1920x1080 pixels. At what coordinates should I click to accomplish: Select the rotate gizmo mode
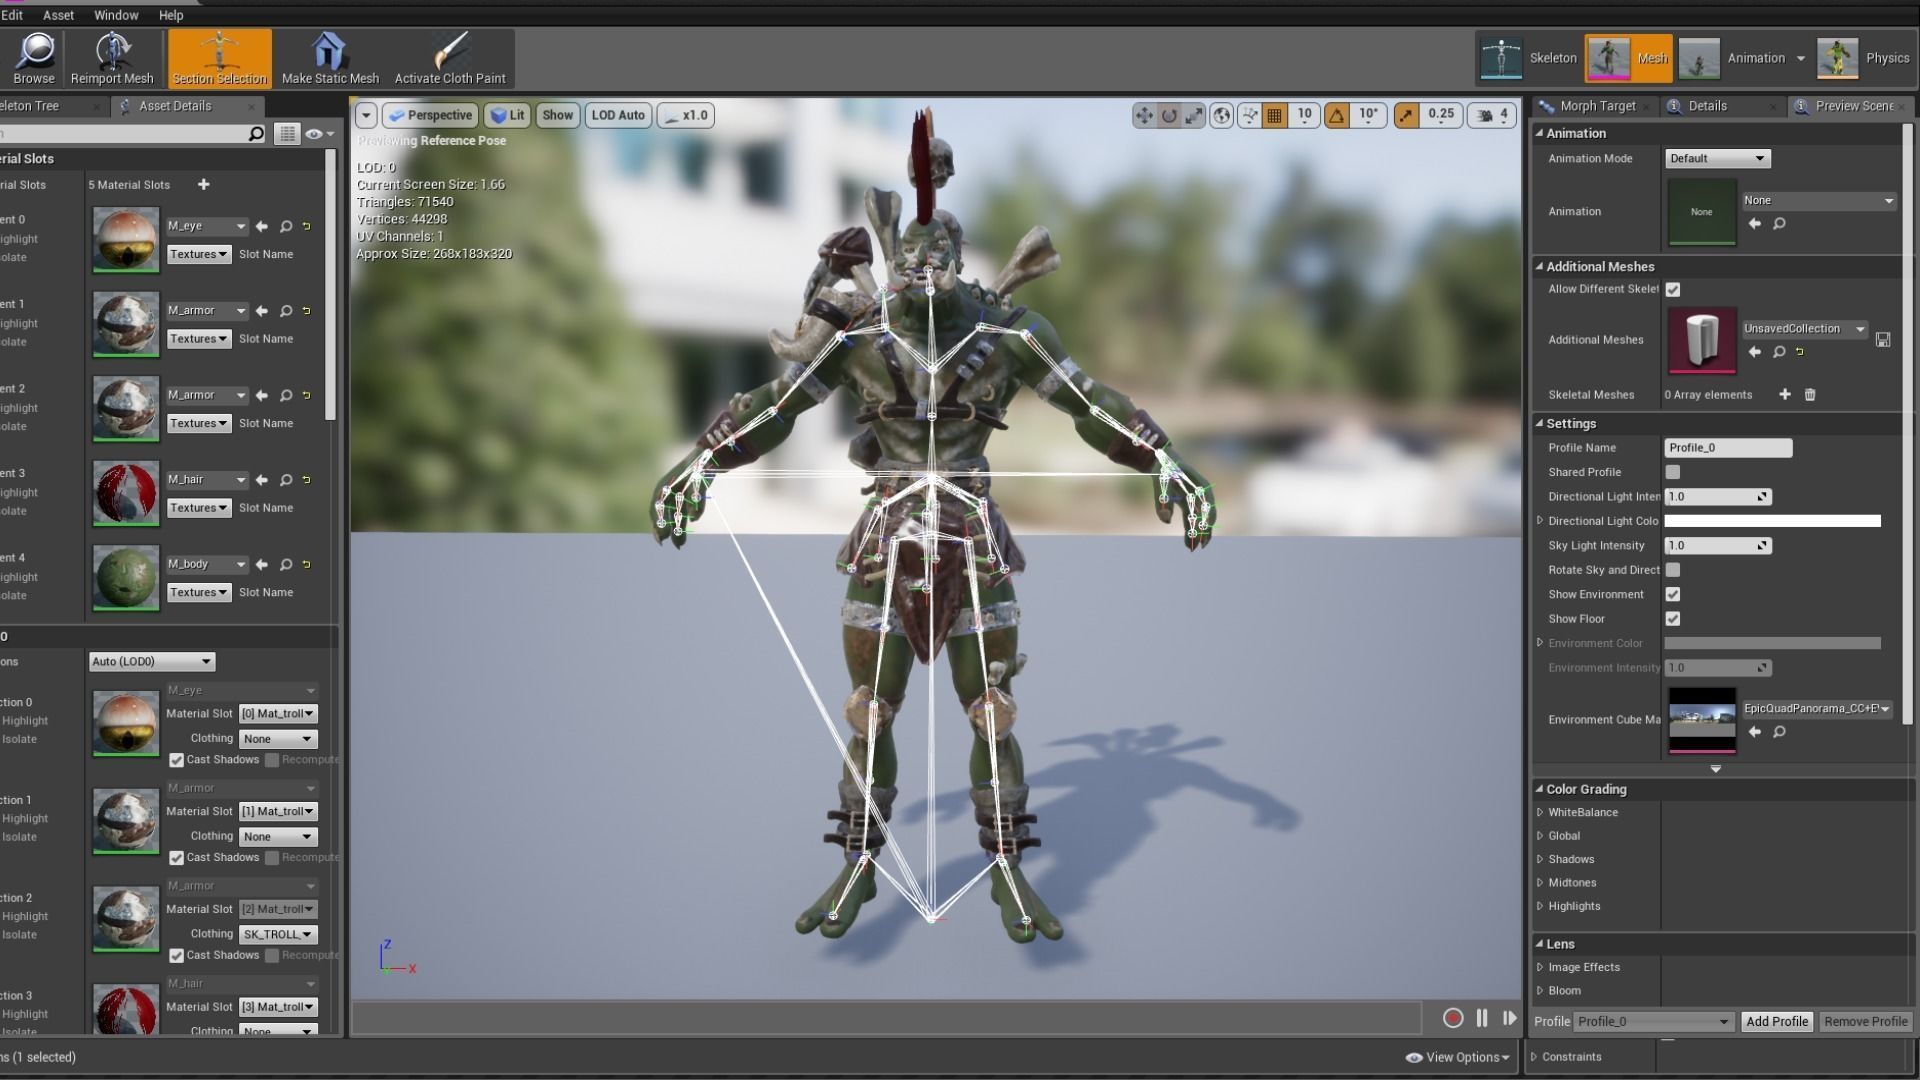click(1169, 115)
